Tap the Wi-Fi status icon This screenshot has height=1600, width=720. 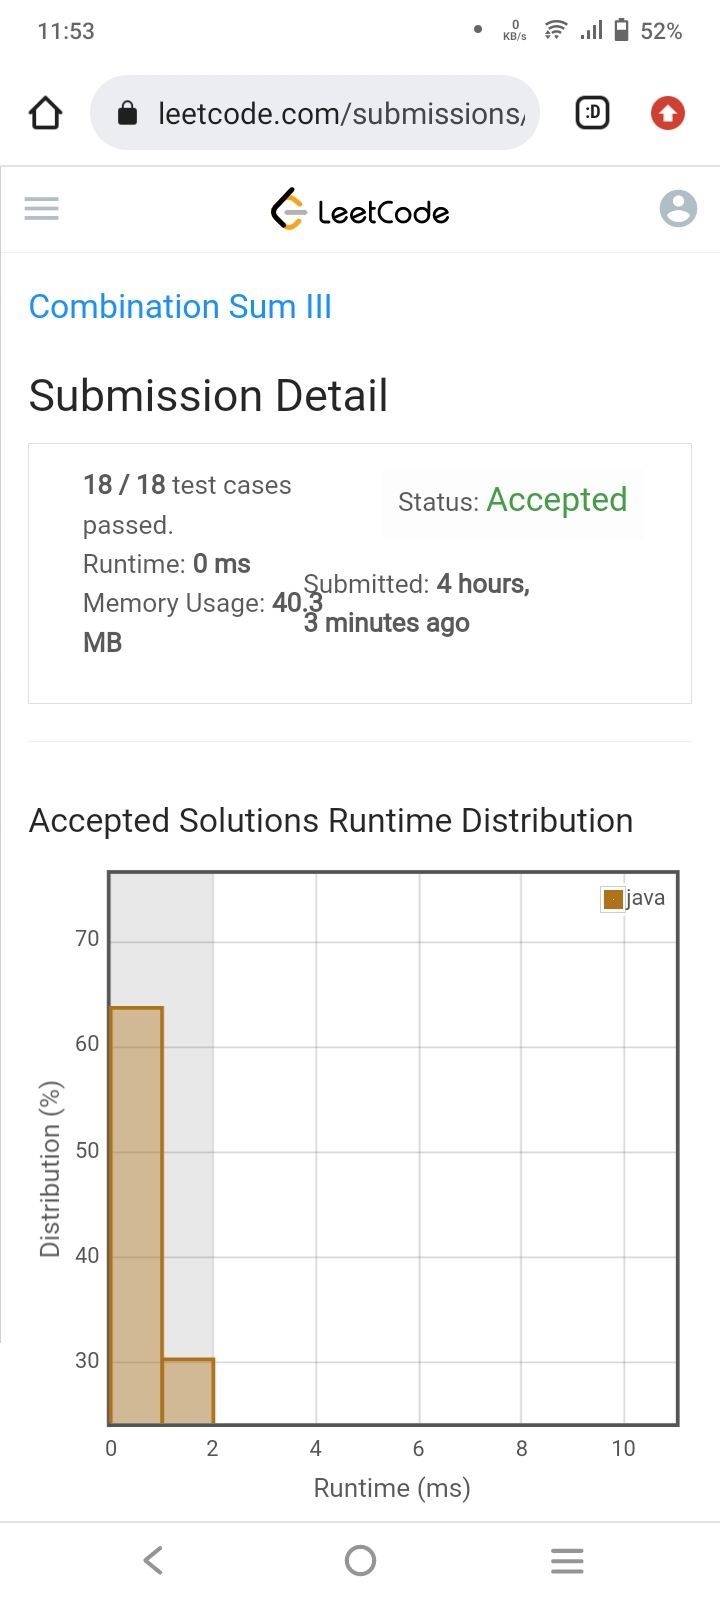point(555,31)
